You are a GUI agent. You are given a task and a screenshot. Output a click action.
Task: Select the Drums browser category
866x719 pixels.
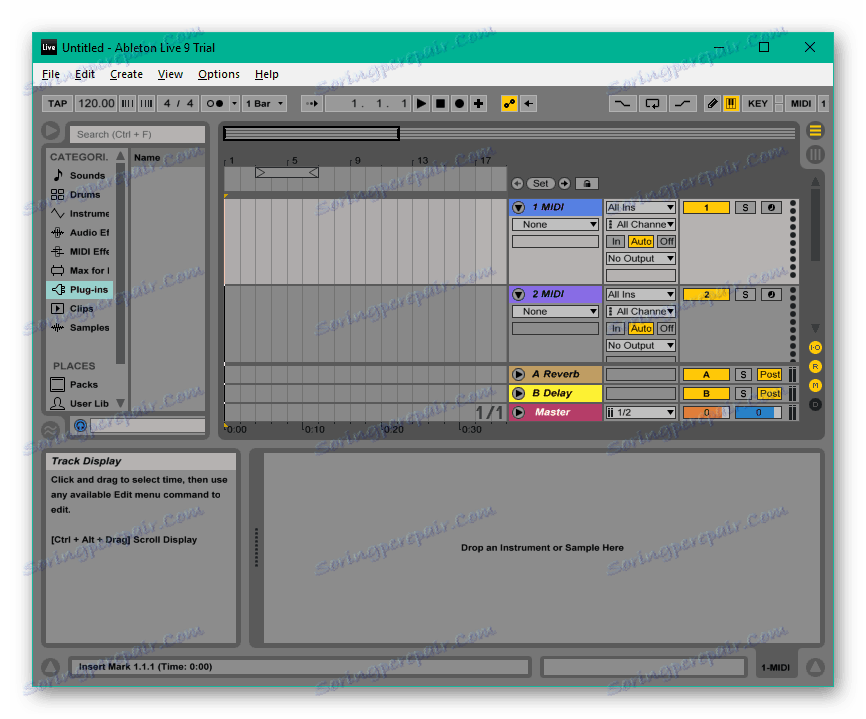tap(81, 194)
